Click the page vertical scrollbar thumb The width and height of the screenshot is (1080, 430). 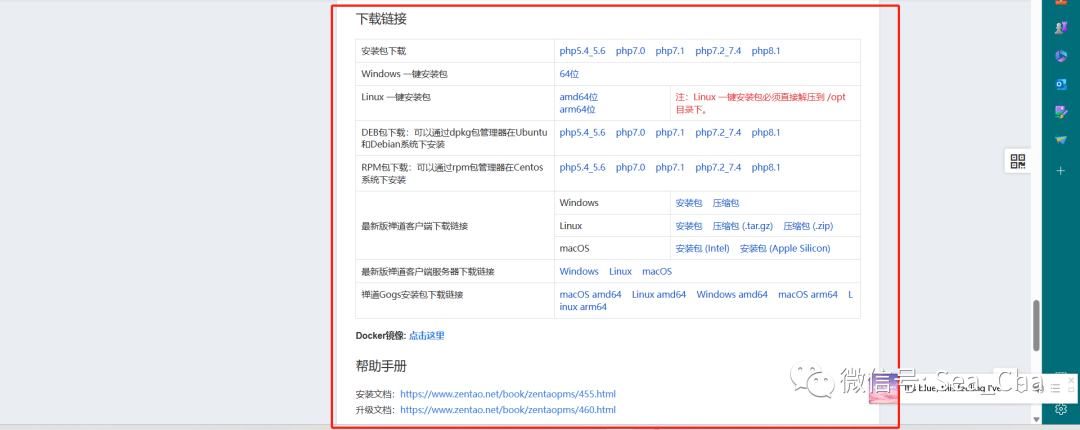[x=1036, y=326]
